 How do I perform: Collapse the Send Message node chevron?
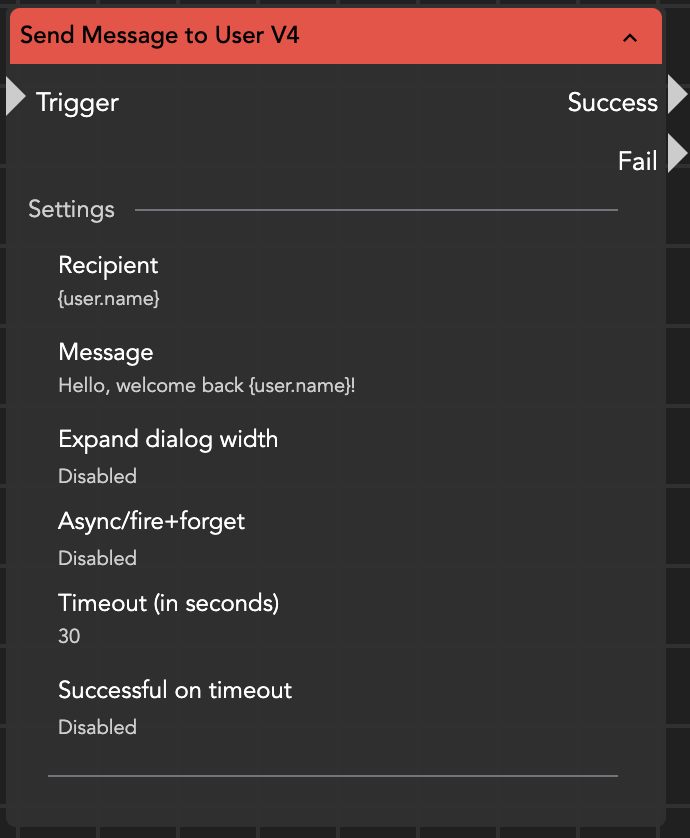[x=630, y=38]
